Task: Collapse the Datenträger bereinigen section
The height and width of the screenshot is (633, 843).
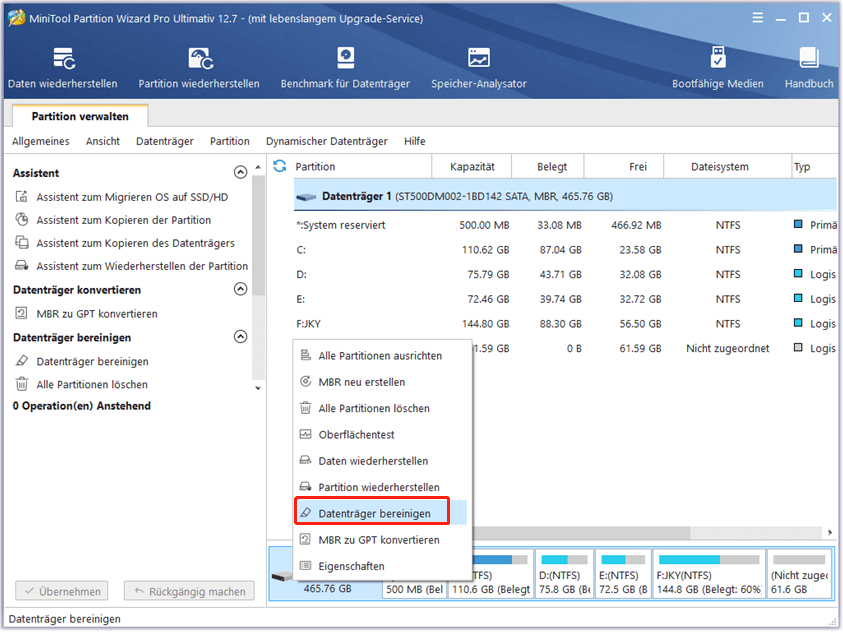Action: pos(240,337)
